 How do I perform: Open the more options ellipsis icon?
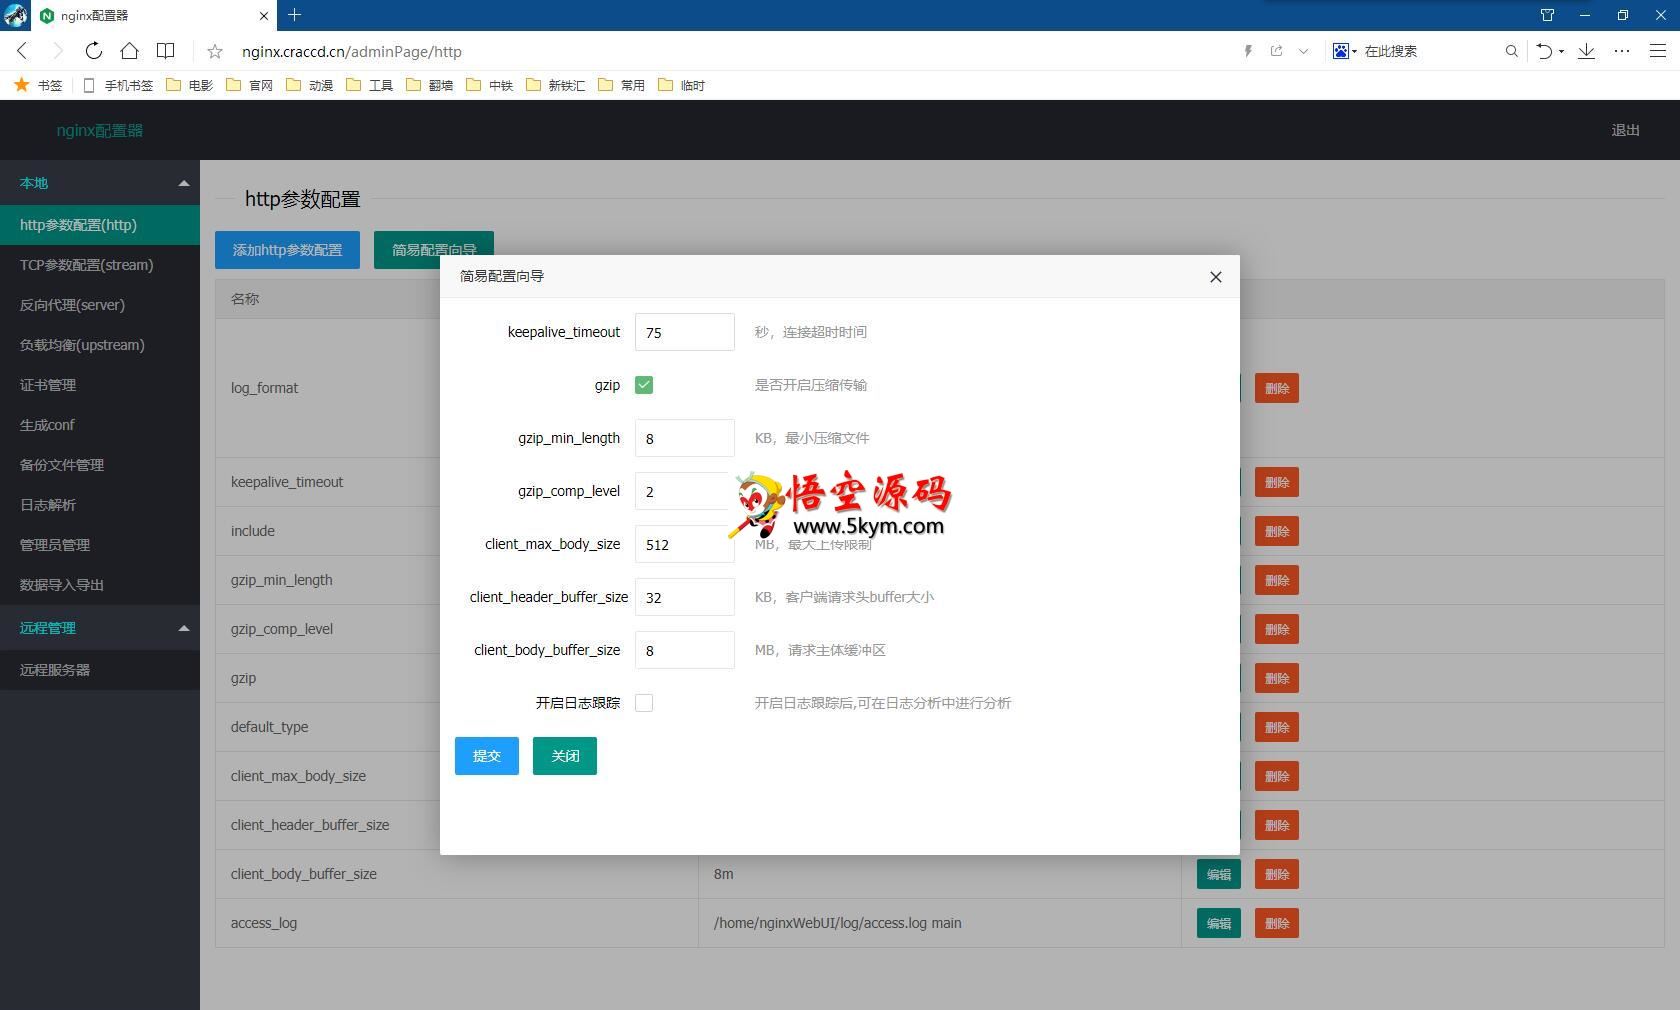[x=1622, y=51]
